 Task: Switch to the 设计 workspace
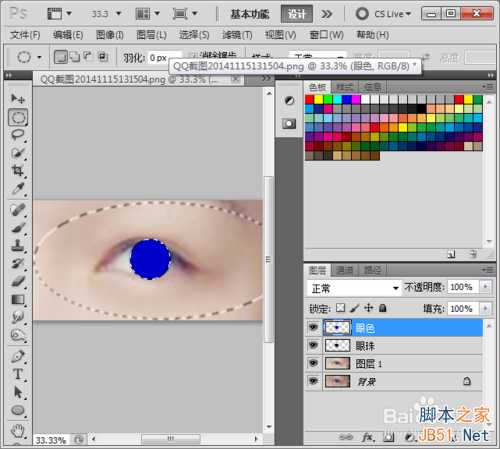pyautogui.click(x=296, y=14)
